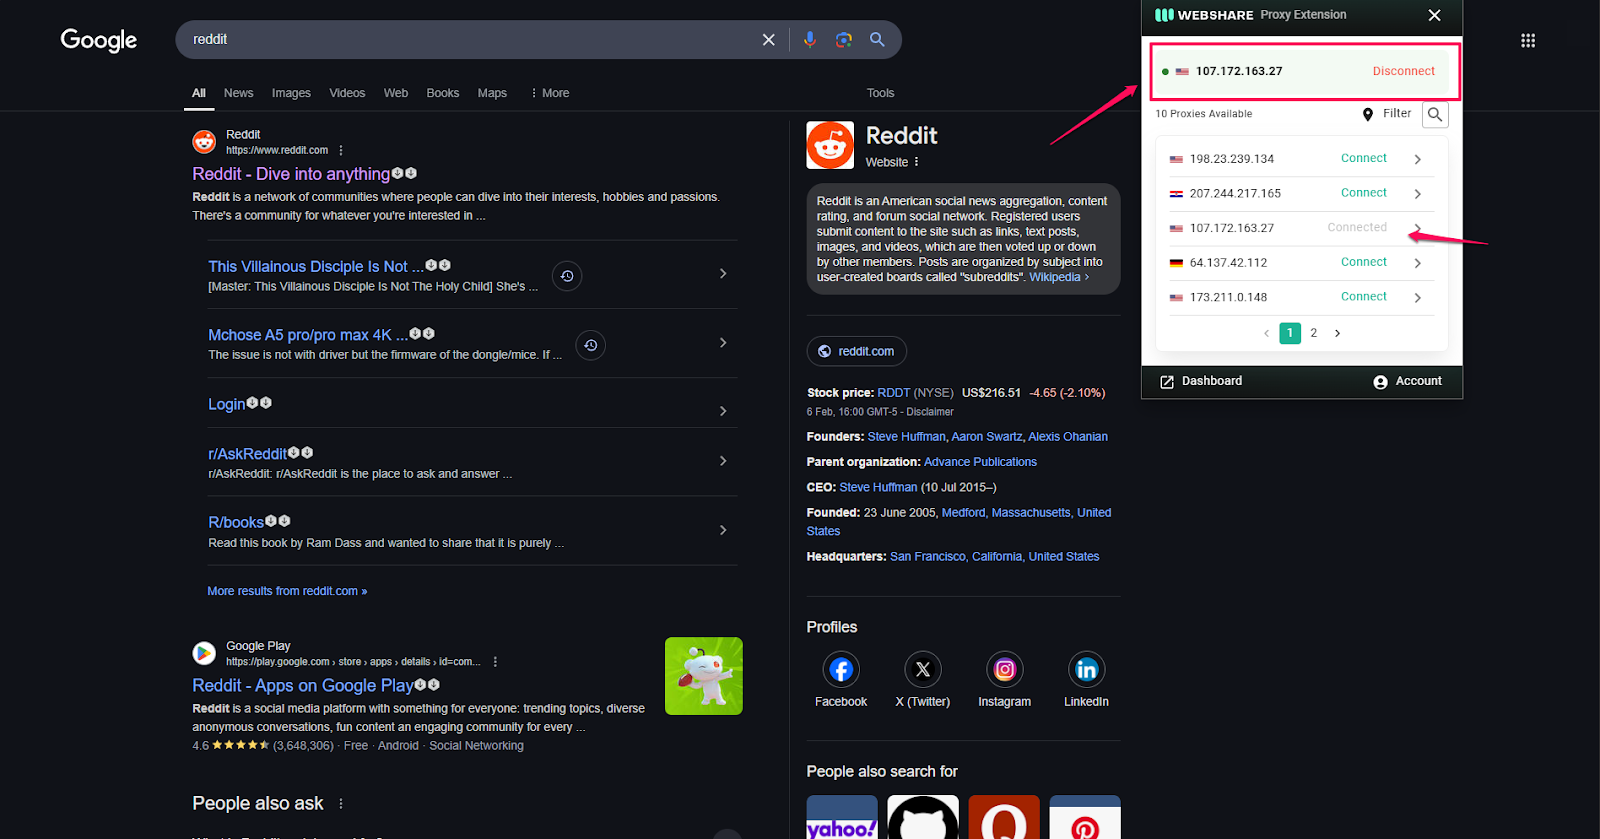The image size is (1600, 839).
Task: Click the Google logo
Action: click(x=99, y=40)
